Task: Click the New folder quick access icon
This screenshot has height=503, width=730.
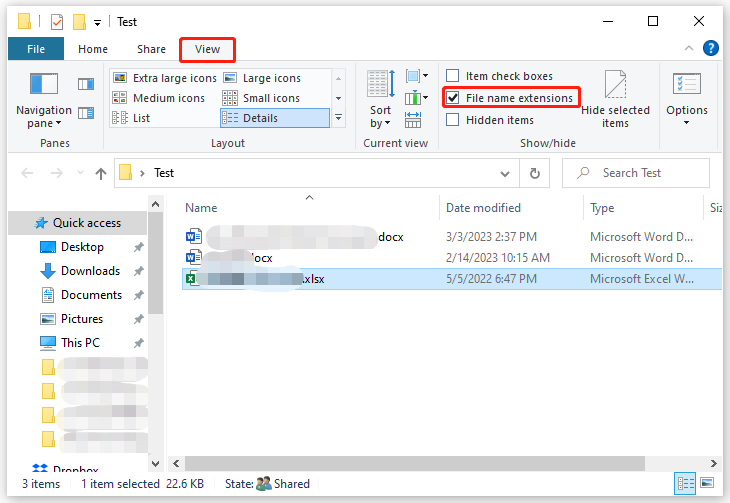Action: pyautogui.click(x=80, y=21)
